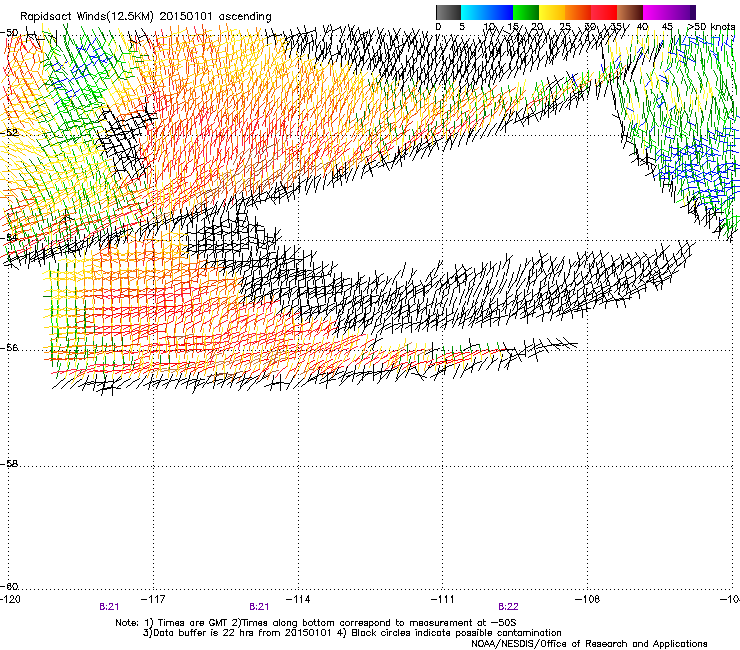740x650 pixels.
Task: Click the title 'Rapidsact Winds(12.5KM) 20150101 ascending'
Action: (x=146, y=17)
